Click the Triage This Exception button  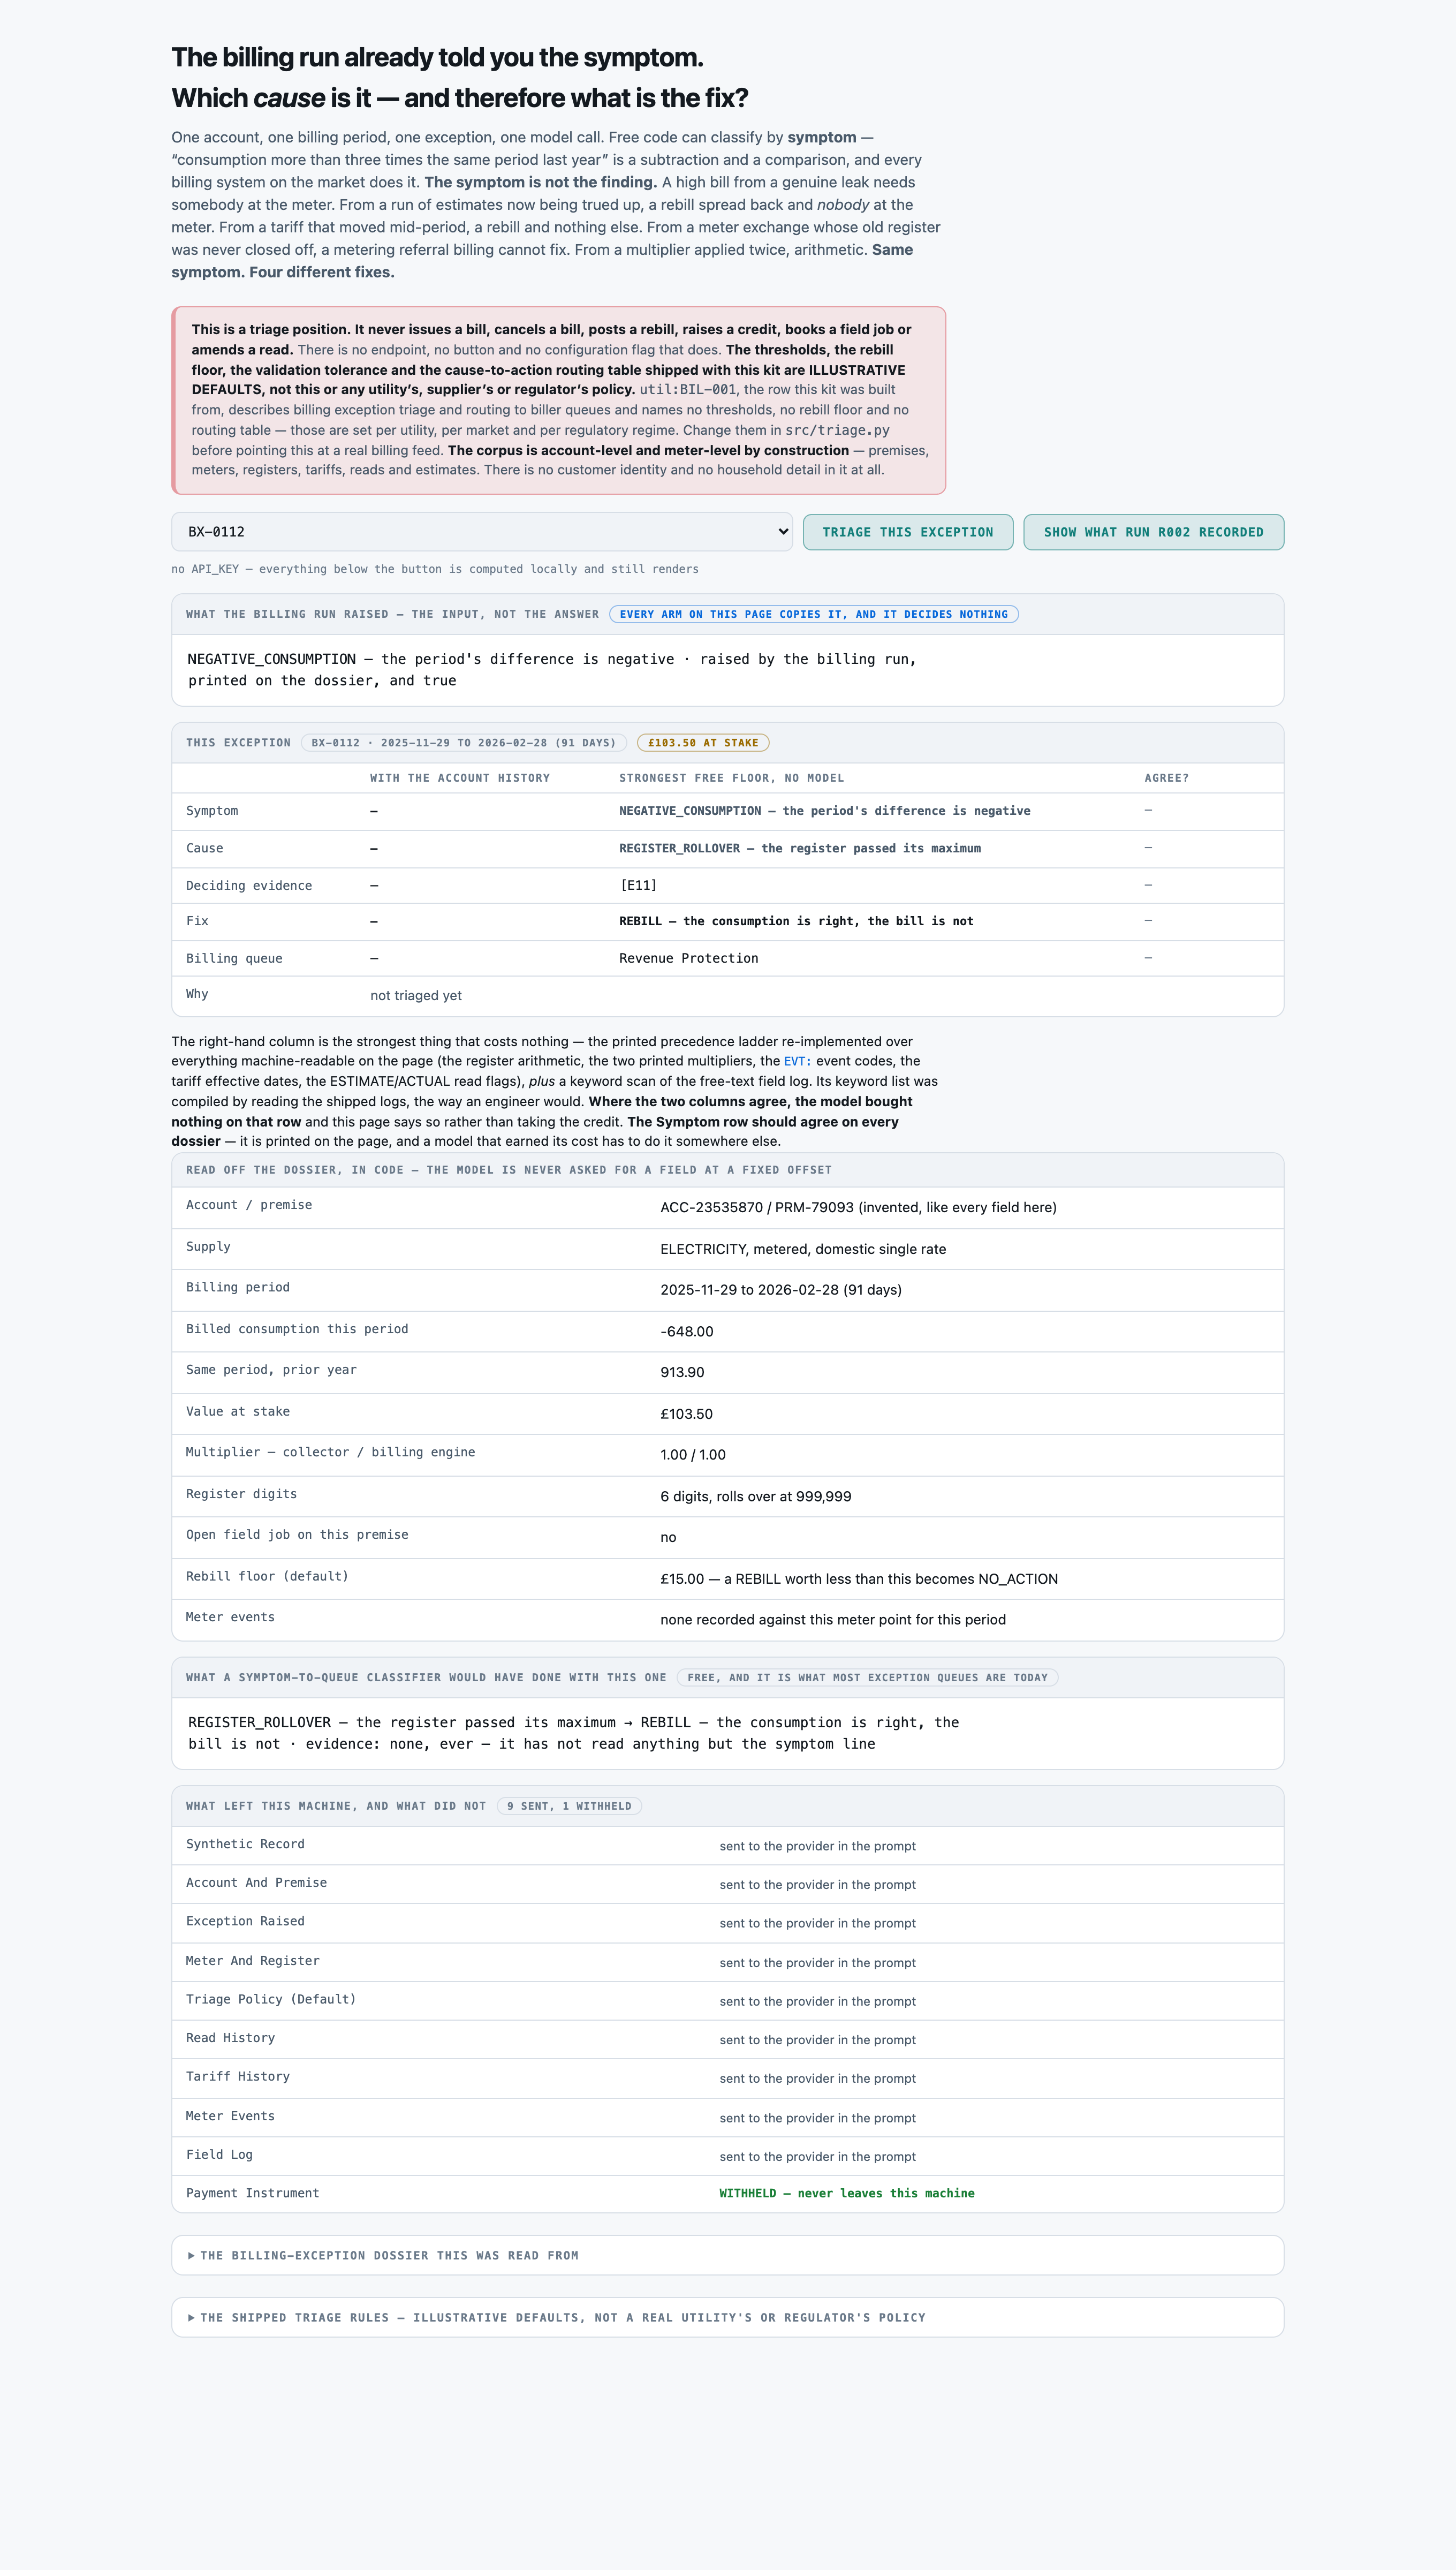(x=907, y=532)
